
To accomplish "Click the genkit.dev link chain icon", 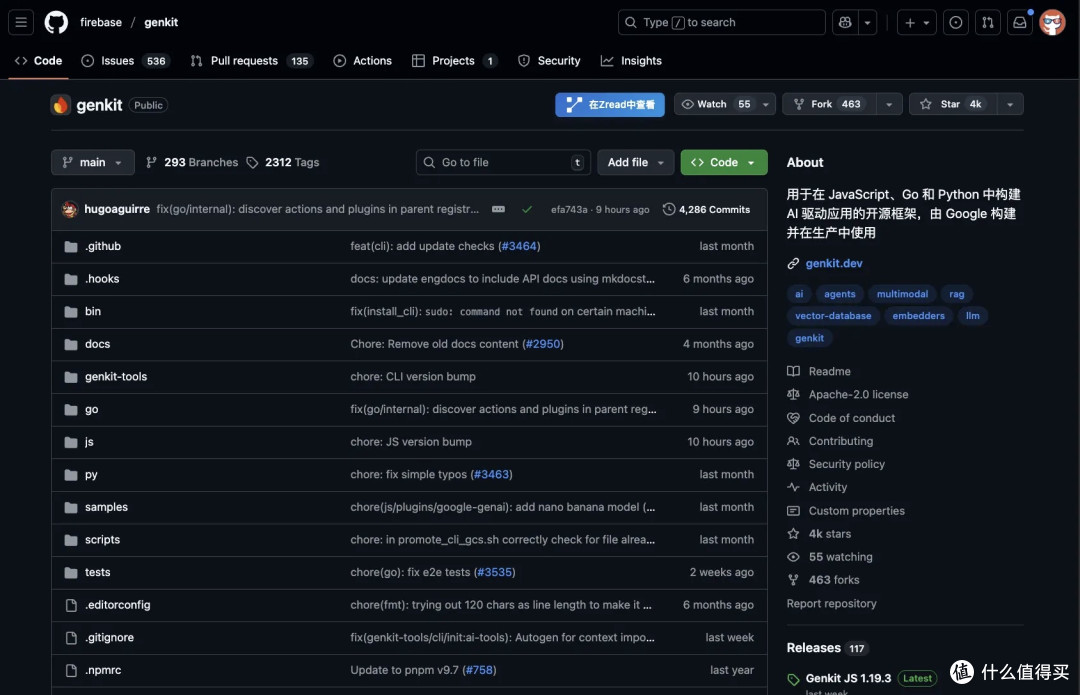I will [x=793, y=263].
